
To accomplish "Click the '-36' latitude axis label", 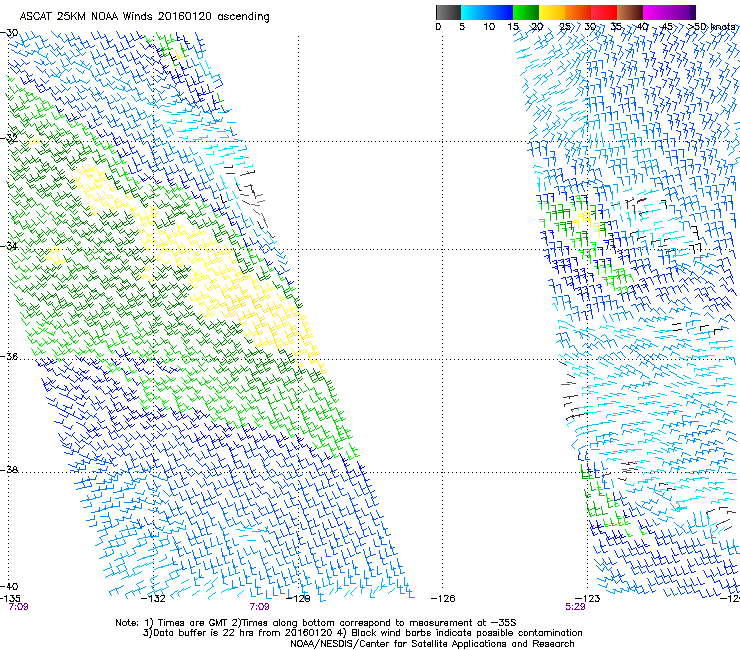I will tap(10, 356).
